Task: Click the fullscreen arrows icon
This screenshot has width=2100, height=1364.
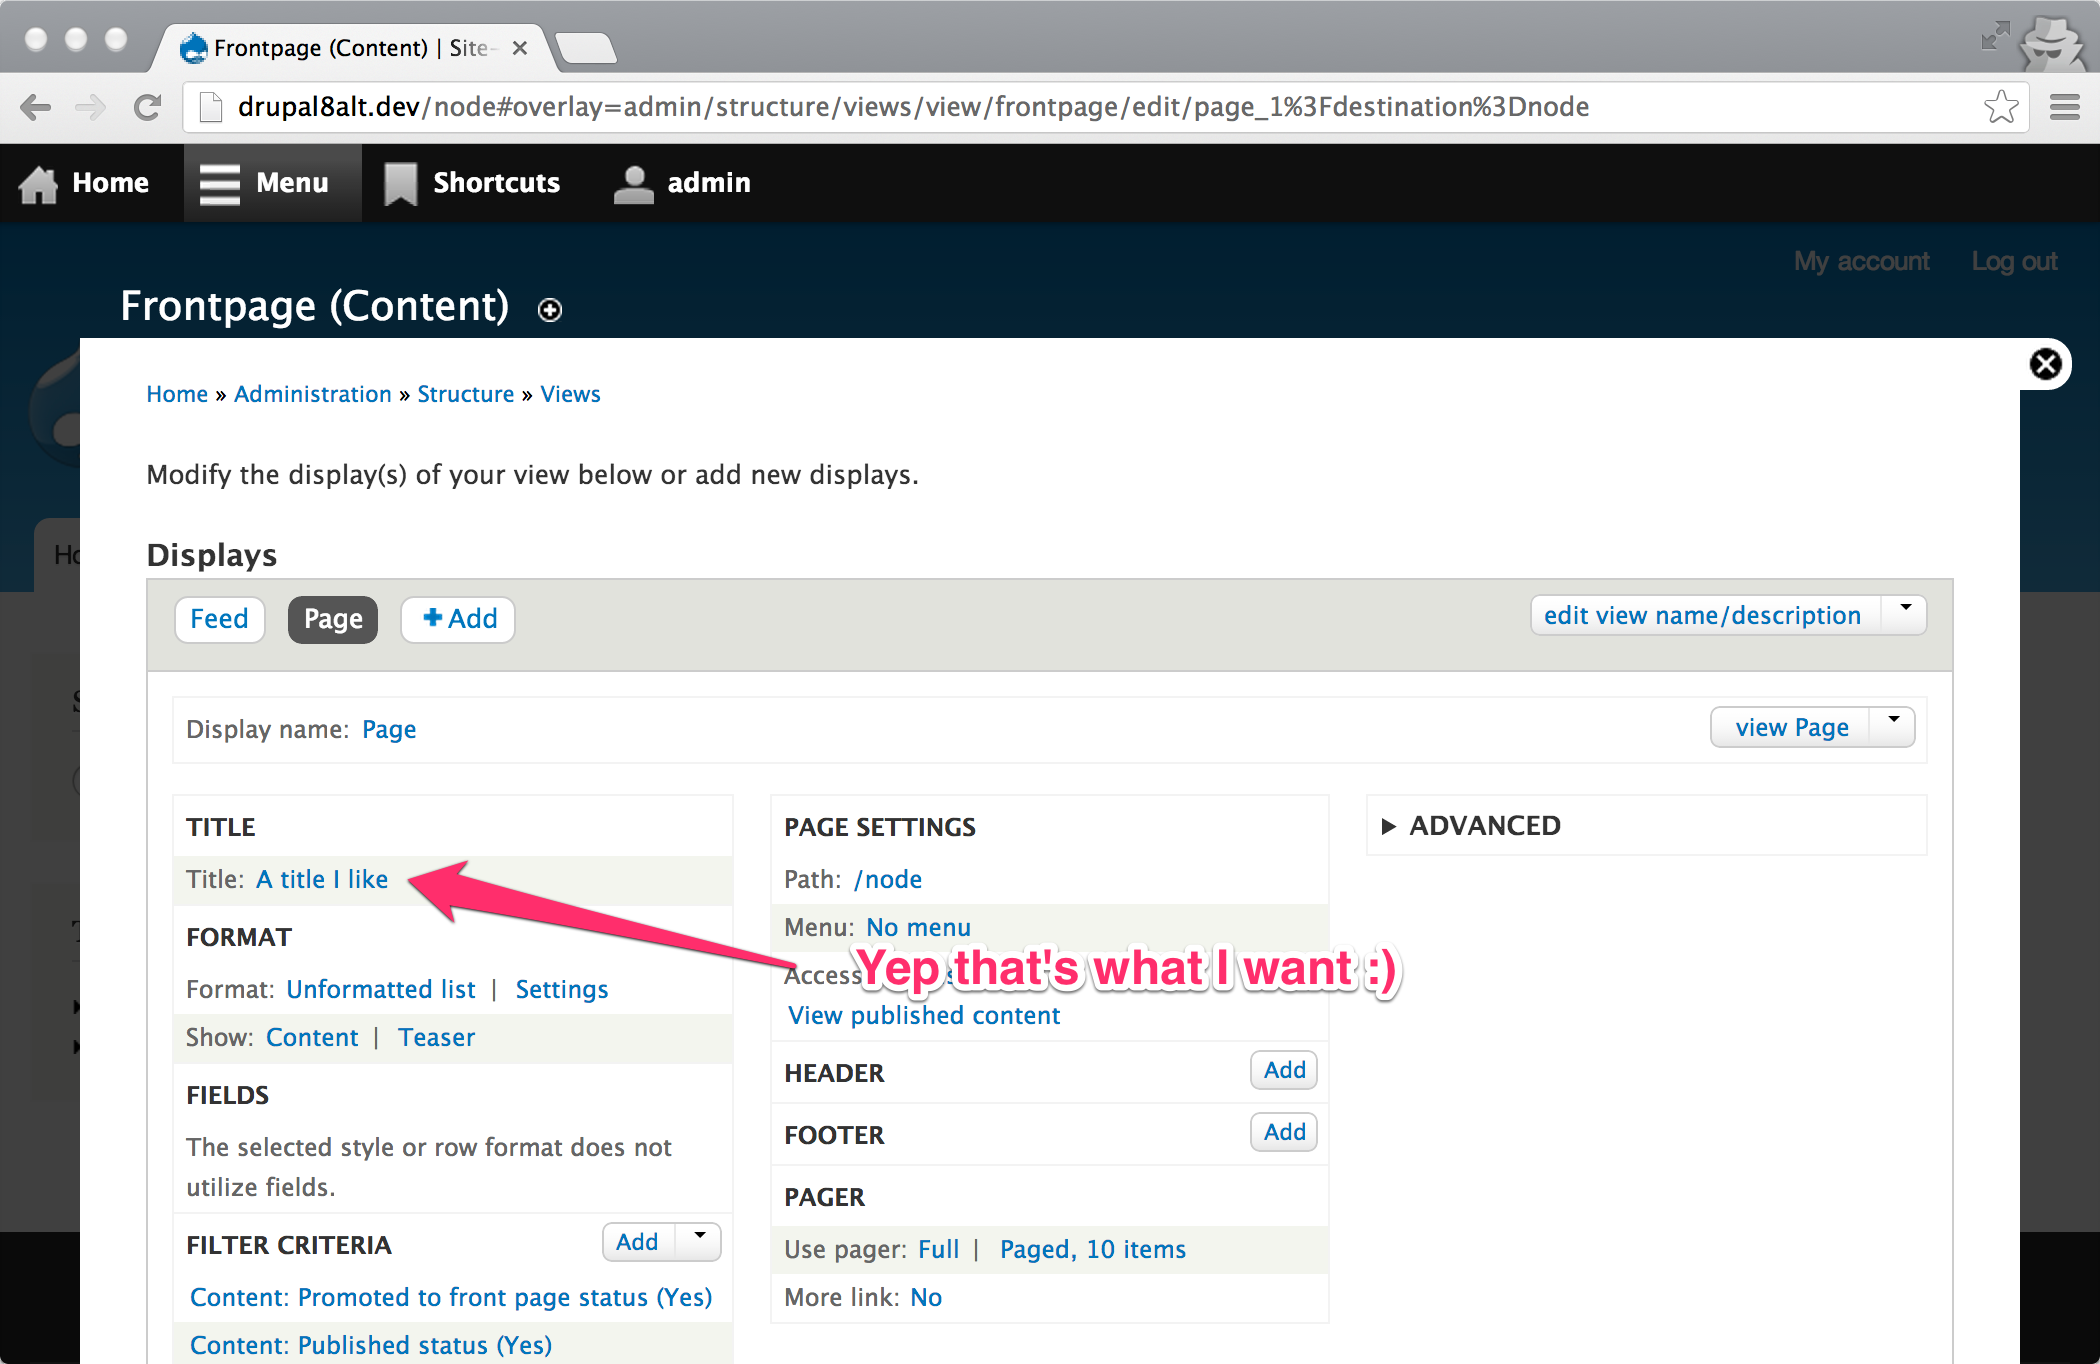Action: click(1995, 36)
